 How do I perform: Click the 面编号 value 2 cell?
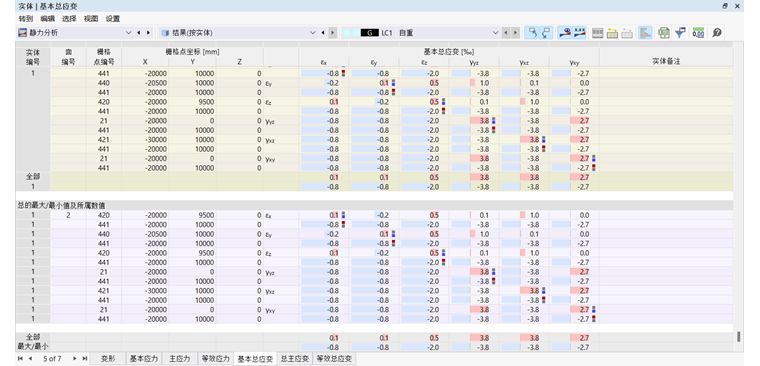(x=68, y=215)
